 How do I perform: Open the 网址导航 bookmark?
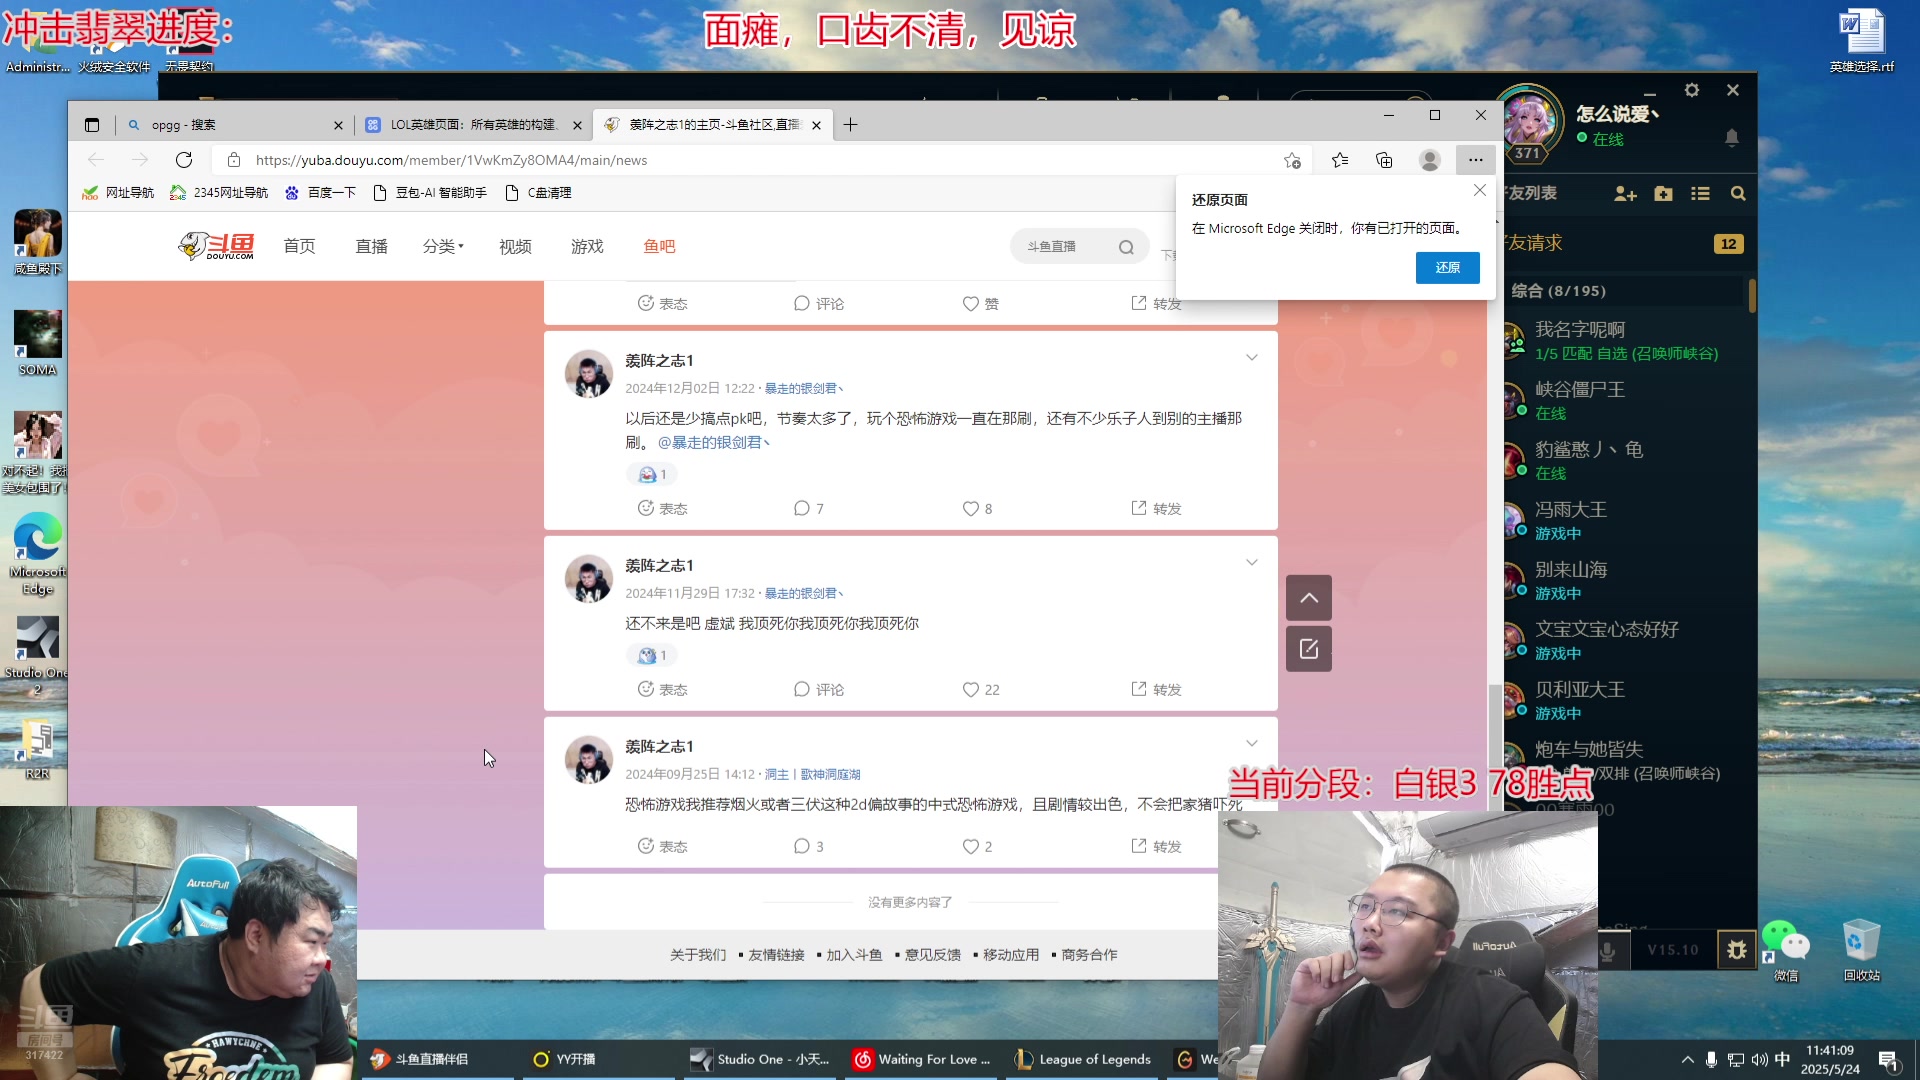pos(118,193)
